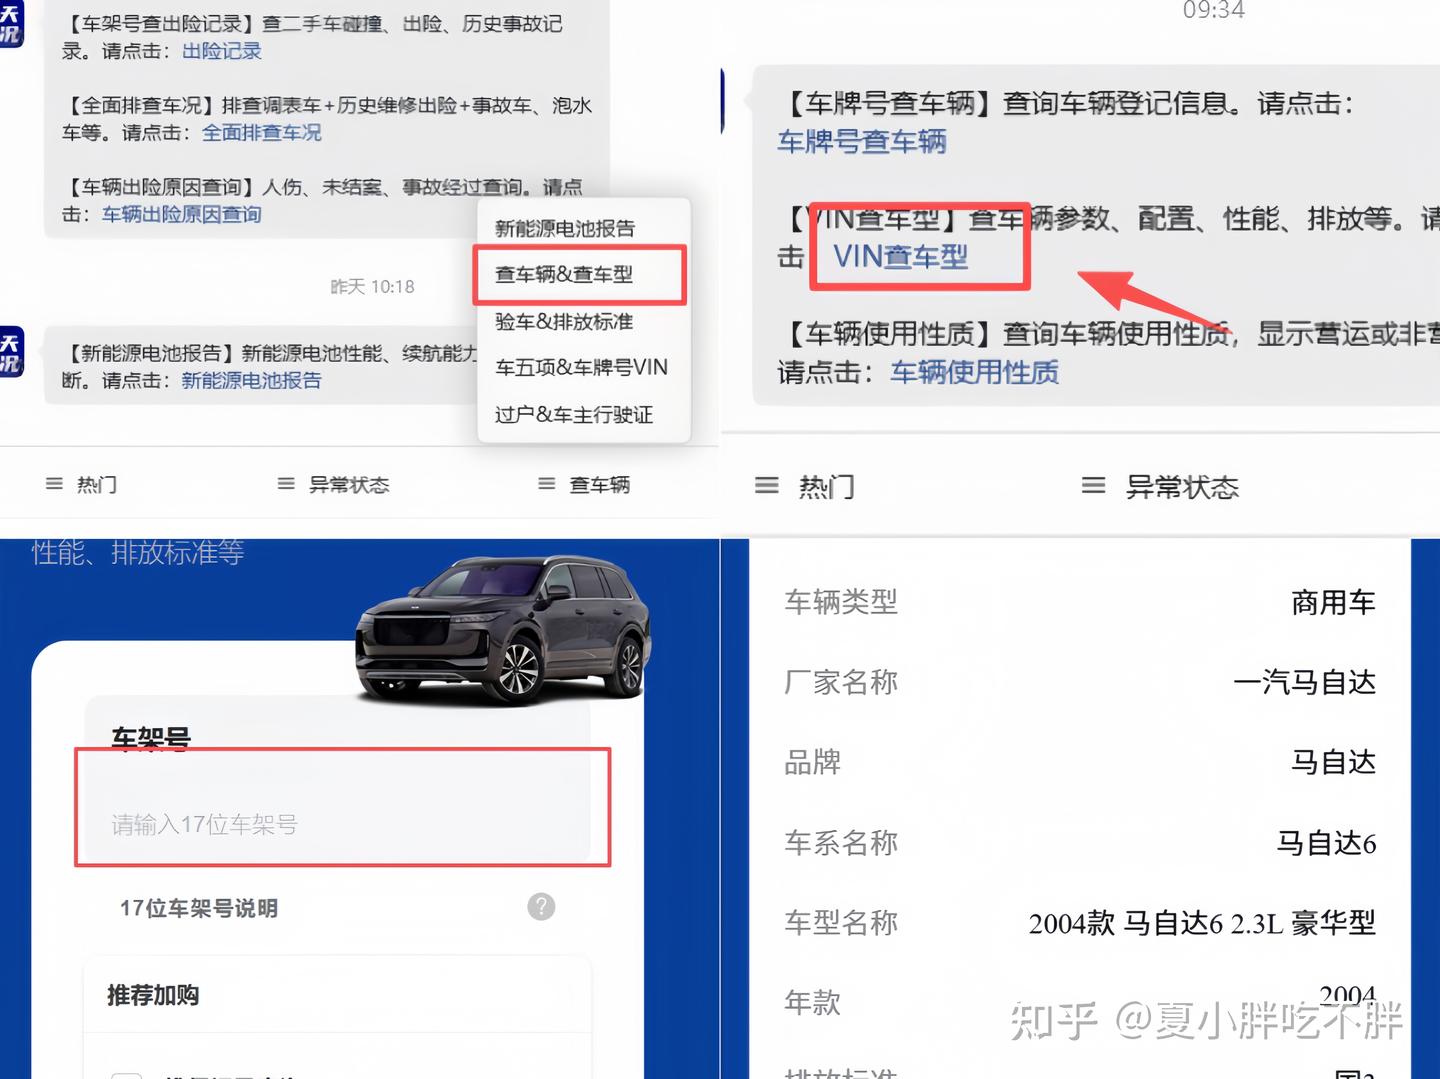The height and width of the screenshot is (1079, 1440).
Task: Click the 推荐加购 heading
Action: [153, 995]
